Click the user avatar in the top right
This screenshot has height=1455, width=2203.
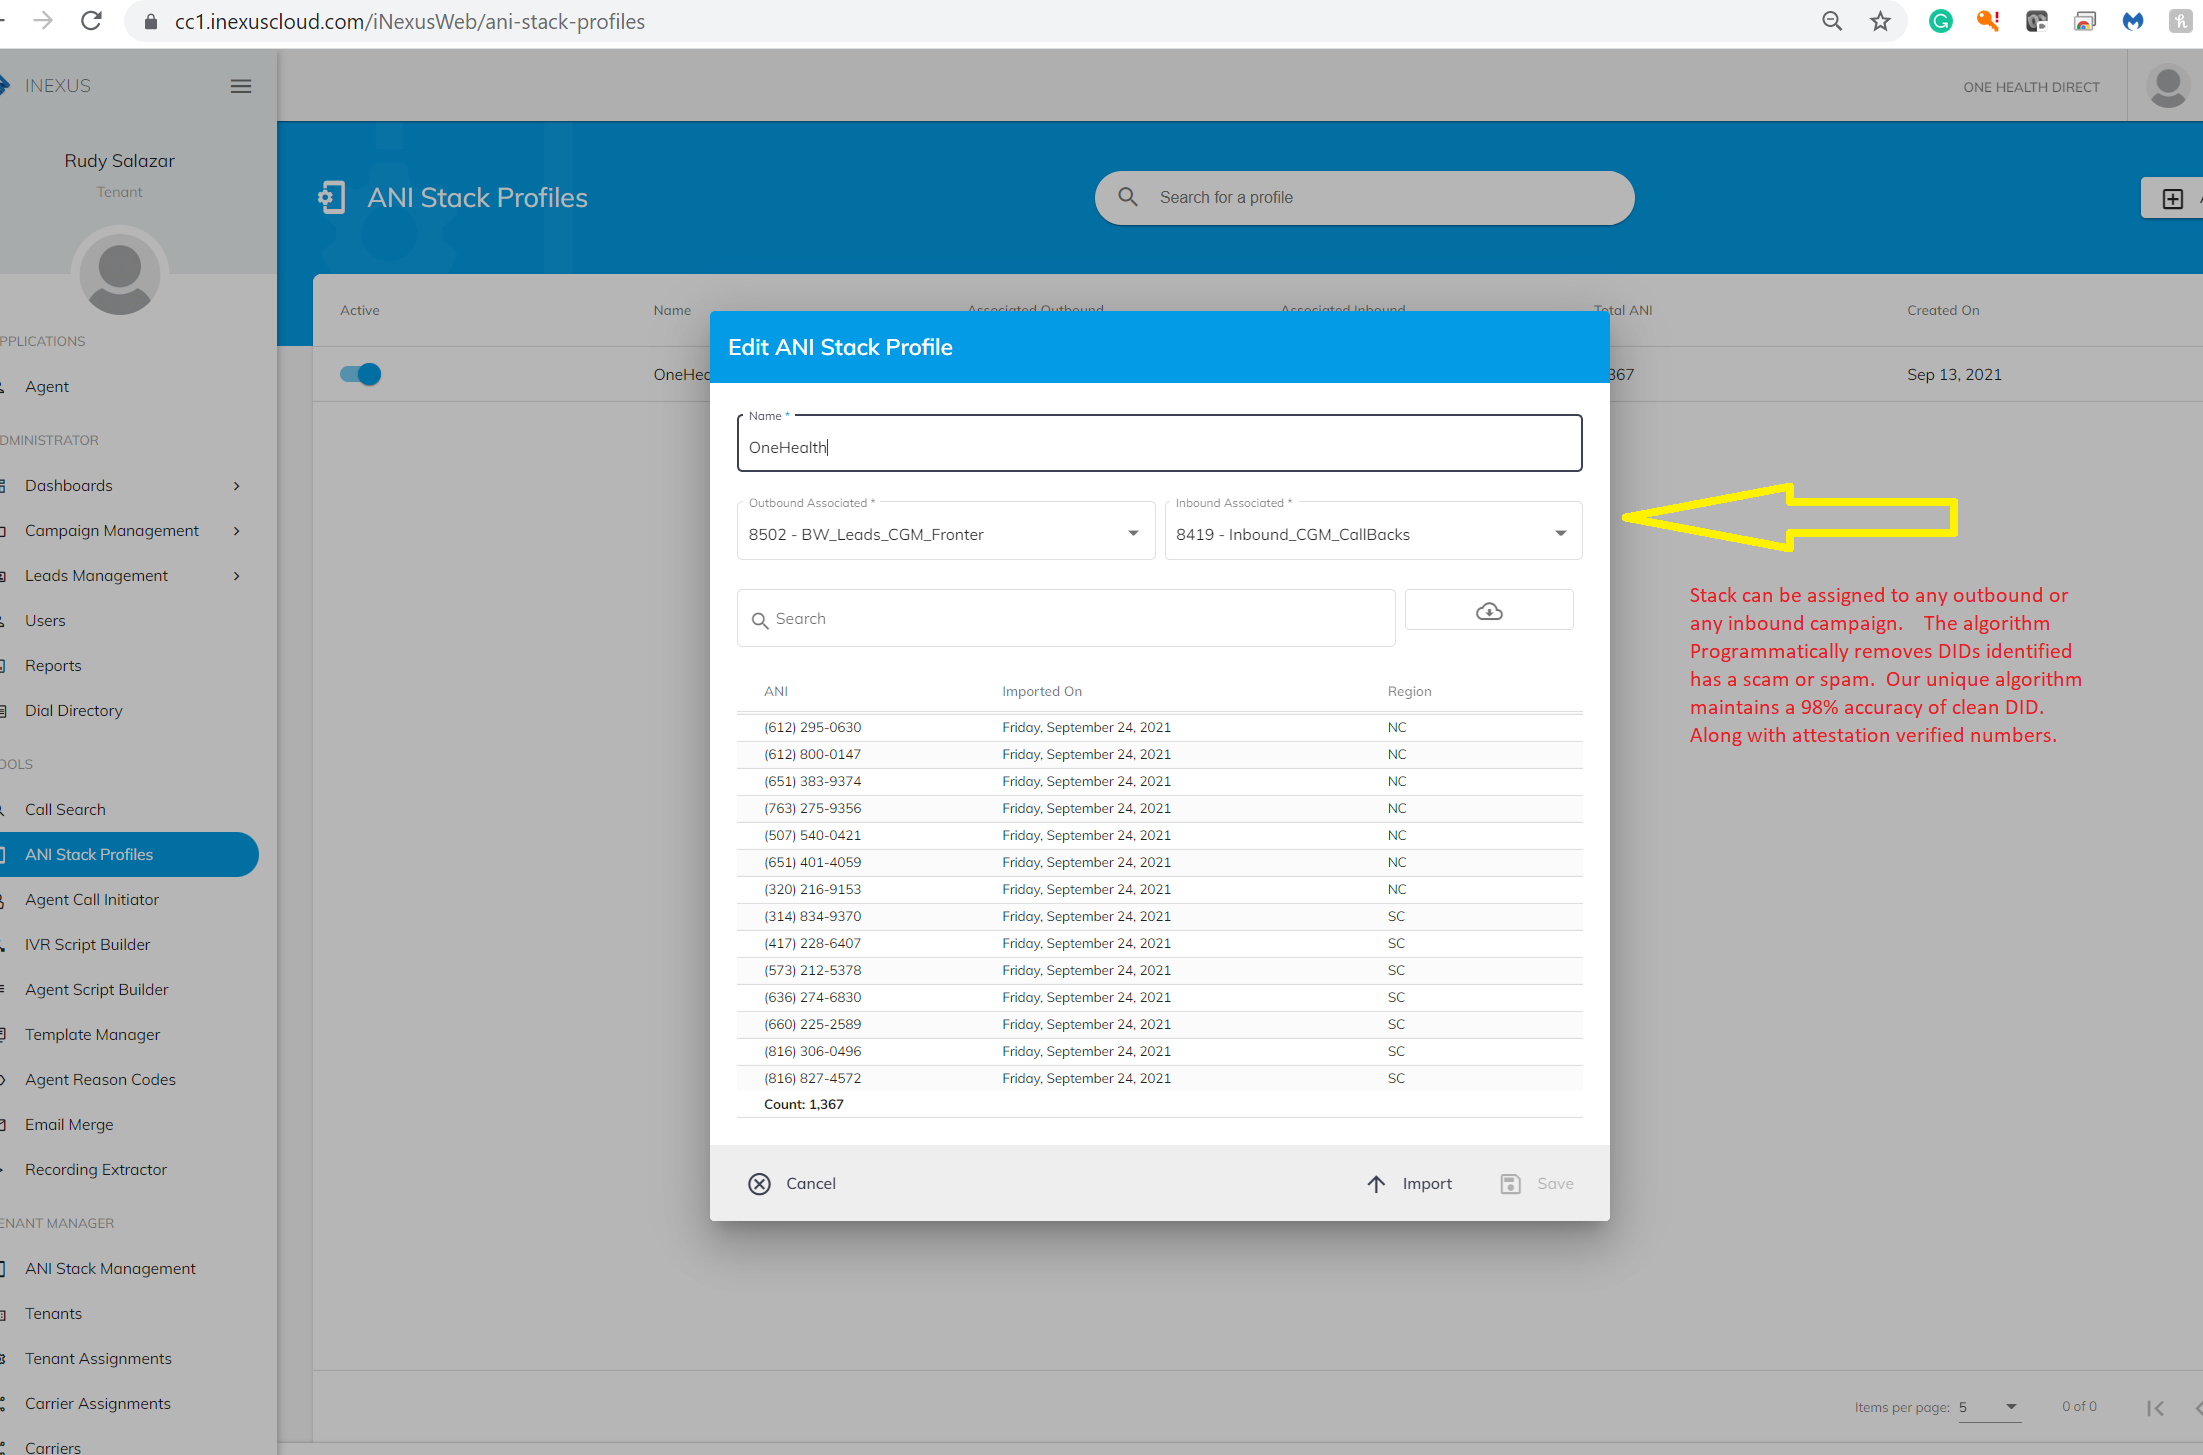[2167, 86]
